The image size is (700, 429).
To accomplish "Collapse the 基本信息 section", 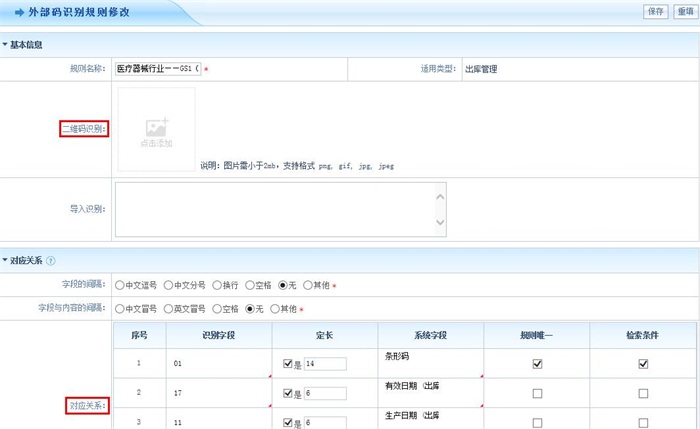I will pos(5,45).
